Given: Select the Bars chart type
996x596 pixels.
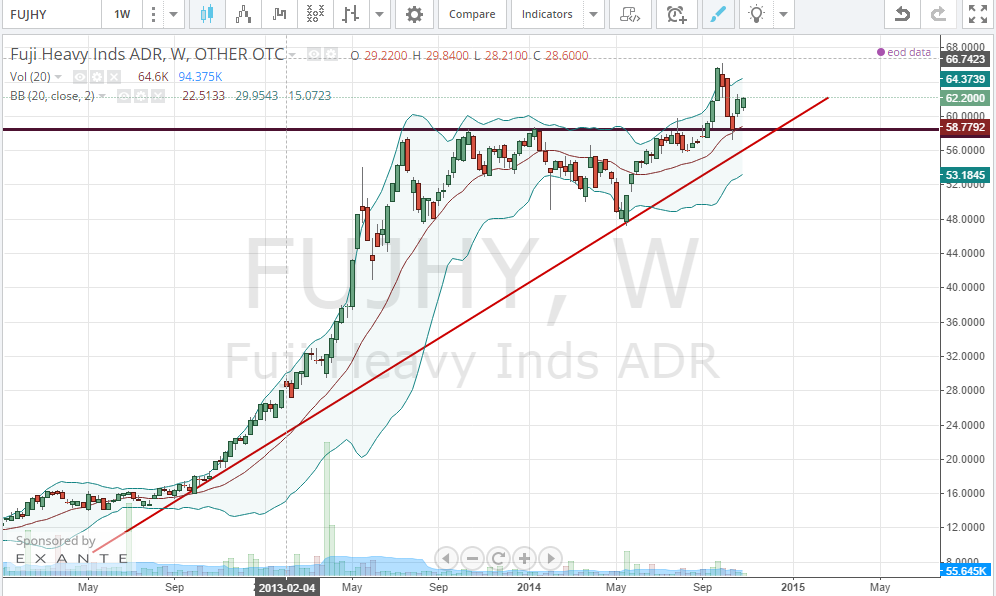Looking at the screenshot, I should click(x=351, y=14).
